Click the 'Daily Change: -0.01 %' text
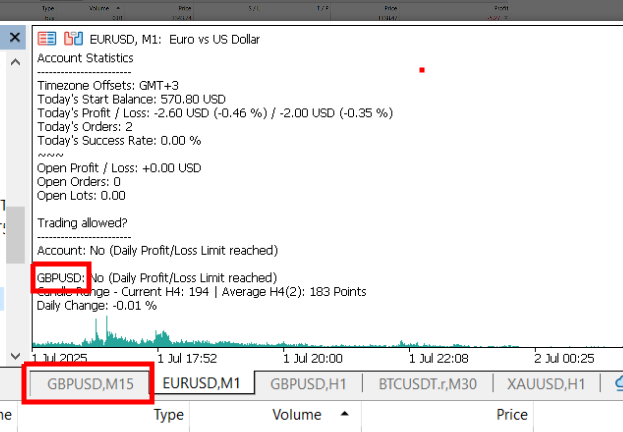This screenshot has width=623, height=432. click(97, 306)
